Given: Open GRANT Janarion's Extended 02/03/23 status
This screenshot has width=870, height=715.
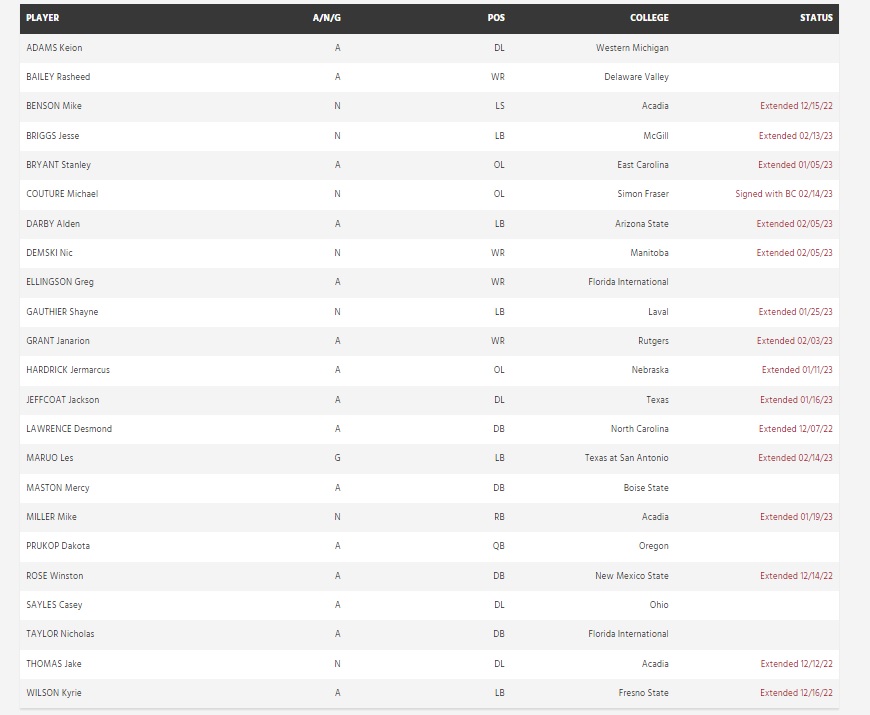Looking at the screenshot, I should point(795,341).
